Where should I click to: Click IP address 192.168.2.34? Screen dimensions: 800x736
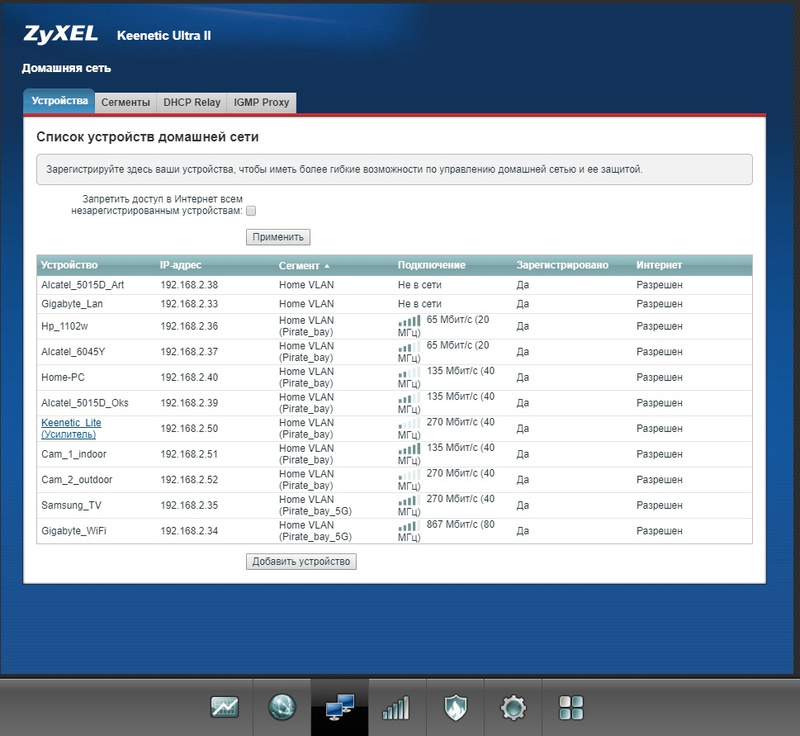coord(189,530)
